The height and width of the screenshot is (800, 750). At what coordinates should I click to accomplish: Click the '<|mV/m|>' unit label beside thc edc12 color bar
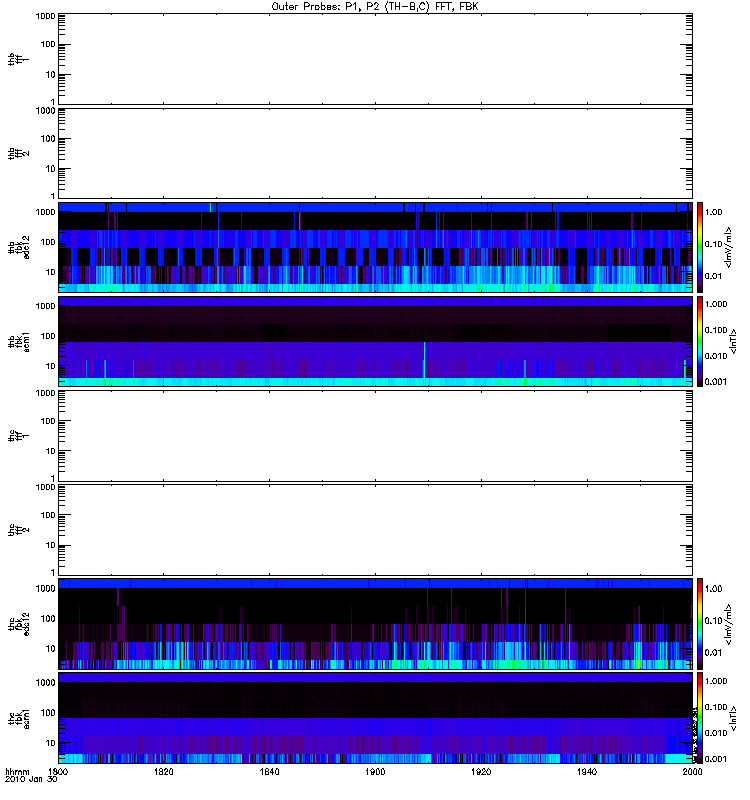[729, 624]
